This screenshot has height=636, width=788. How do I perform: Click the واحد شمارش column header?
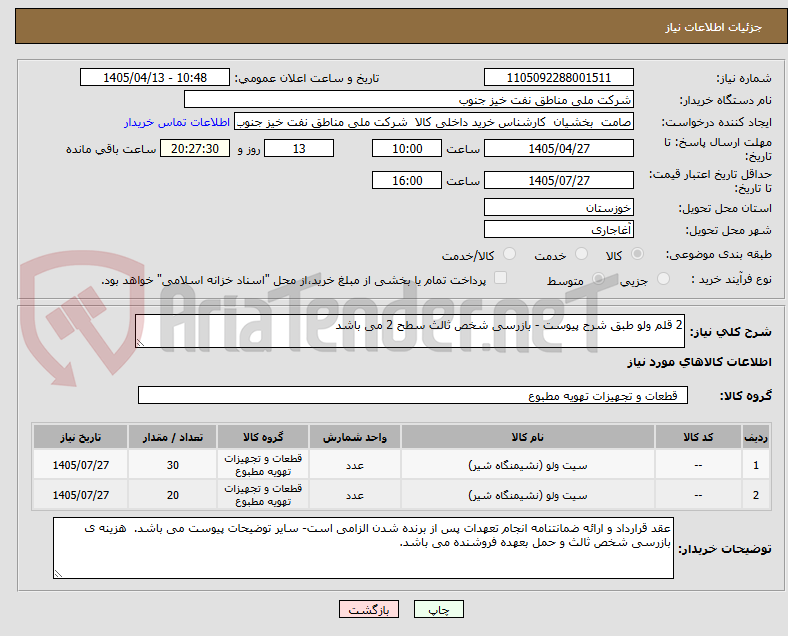tap(355, 437)
